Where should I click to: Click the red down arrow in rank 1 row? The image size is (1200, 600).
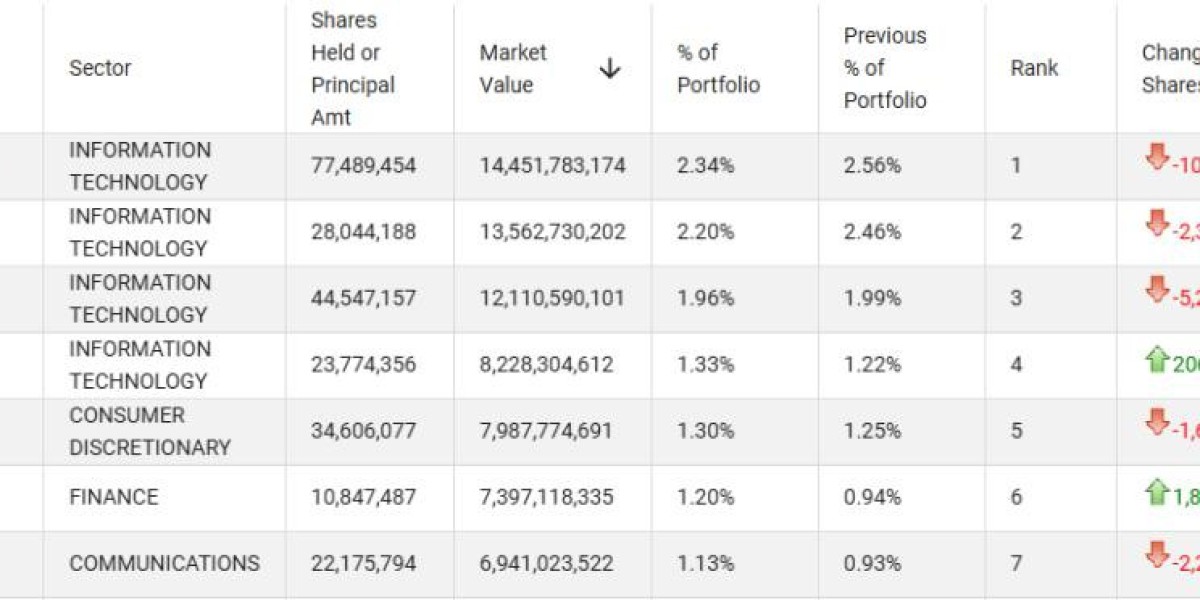click(x=1157, y=157)
